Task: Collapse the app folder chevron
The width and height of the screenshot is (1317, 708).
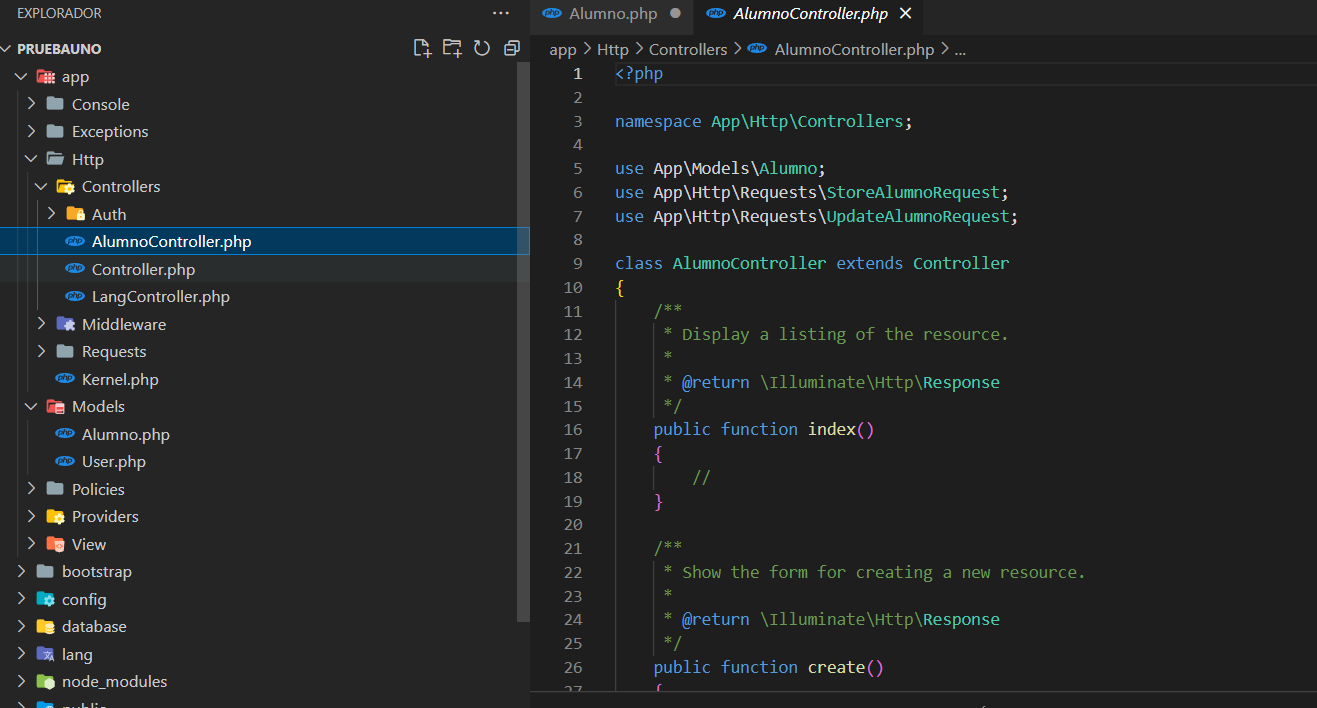Action: [22, 77]
